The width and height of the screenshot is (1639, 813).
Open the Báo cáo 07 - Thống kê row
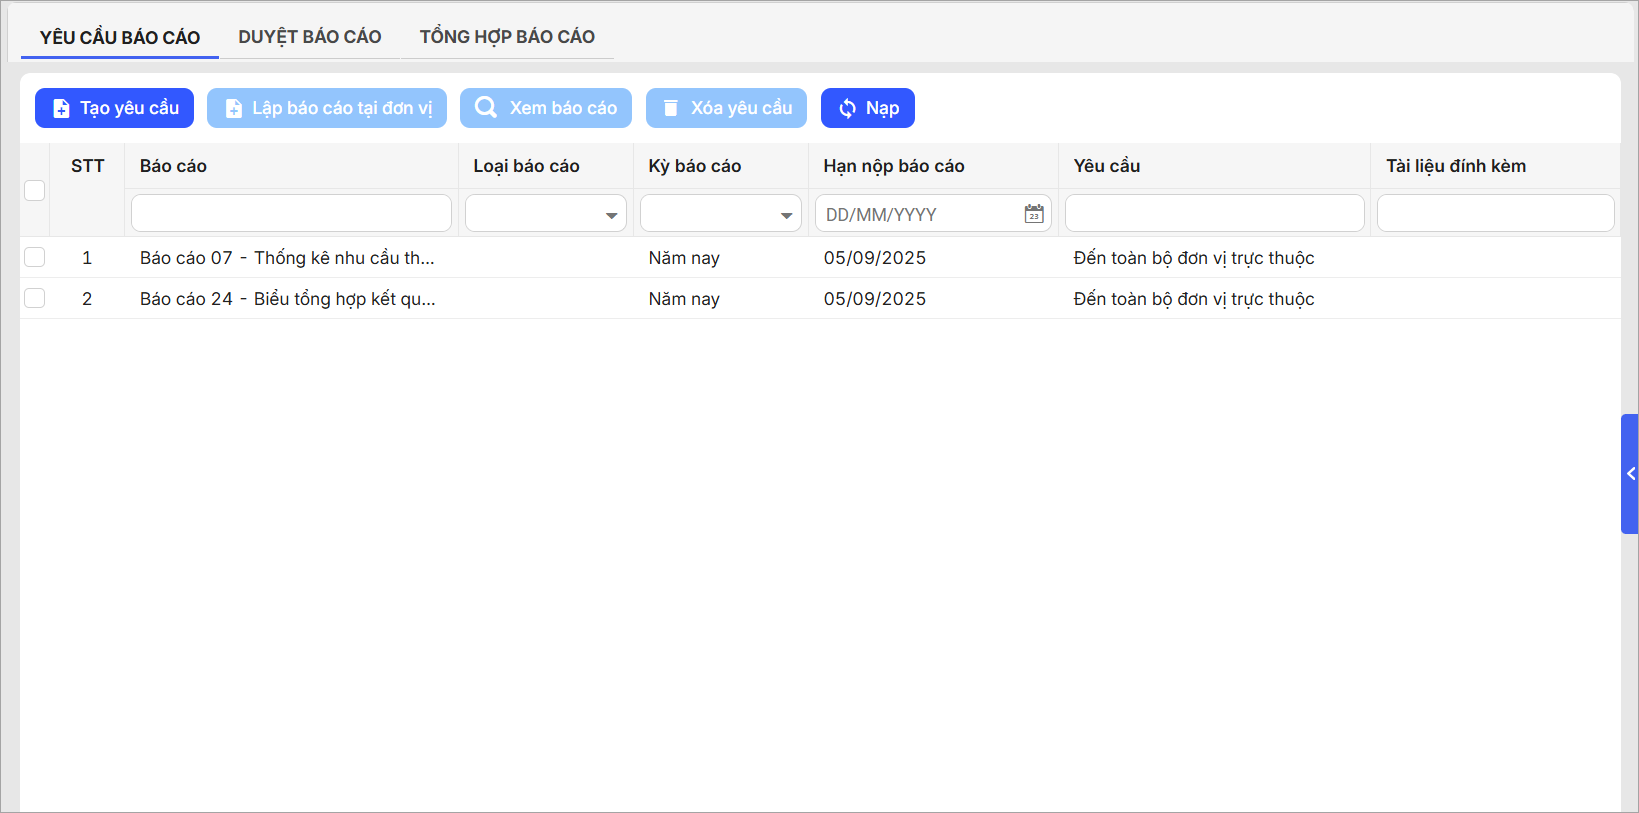[x=287, y=258]
